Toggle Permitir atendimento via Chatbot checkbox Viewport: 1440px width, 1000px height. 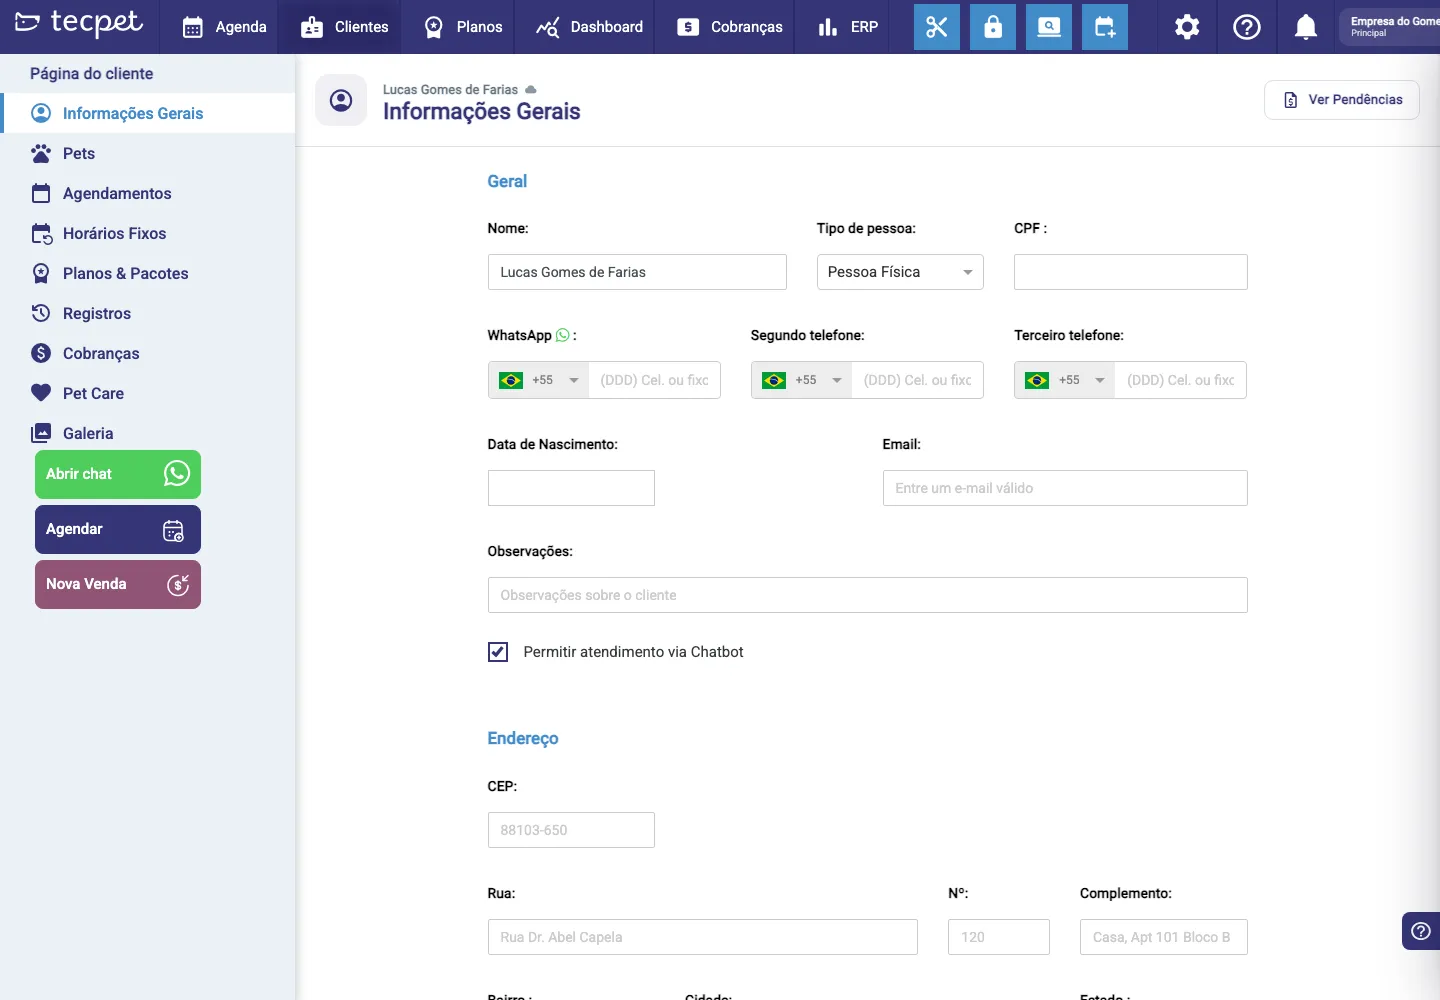coord(498,652)
